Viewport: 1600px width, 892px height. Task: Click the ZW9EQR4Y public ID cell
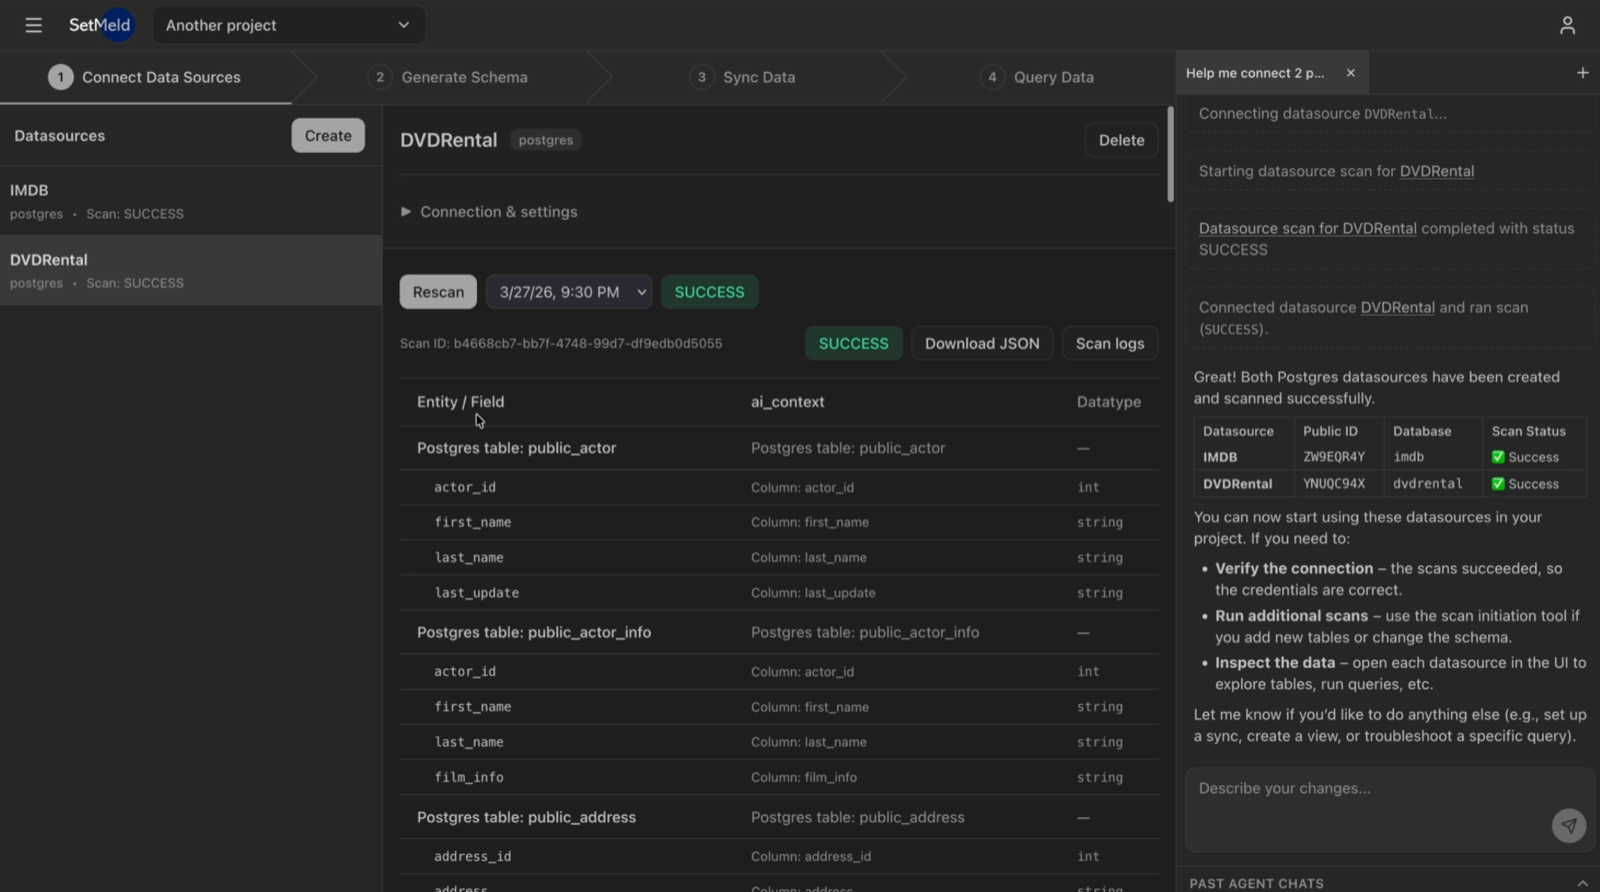coord(1334,457)
